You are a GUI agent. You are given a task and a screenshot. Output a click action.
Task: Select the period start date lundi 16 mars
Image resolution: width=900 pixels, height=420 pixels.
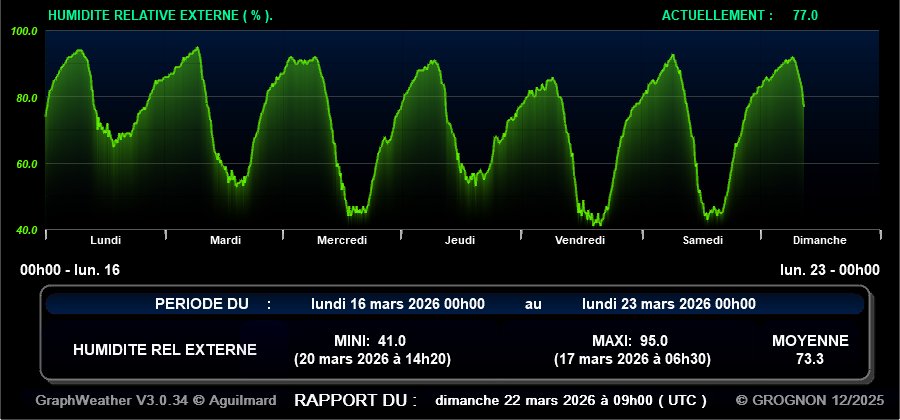(x=398, y=304)
